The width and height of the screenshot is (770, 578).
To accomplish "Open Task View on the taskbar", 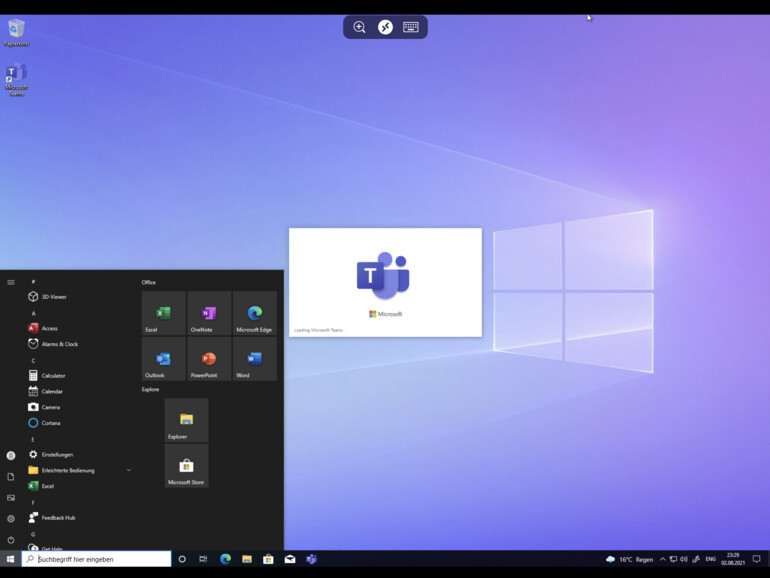I will 203,559.
